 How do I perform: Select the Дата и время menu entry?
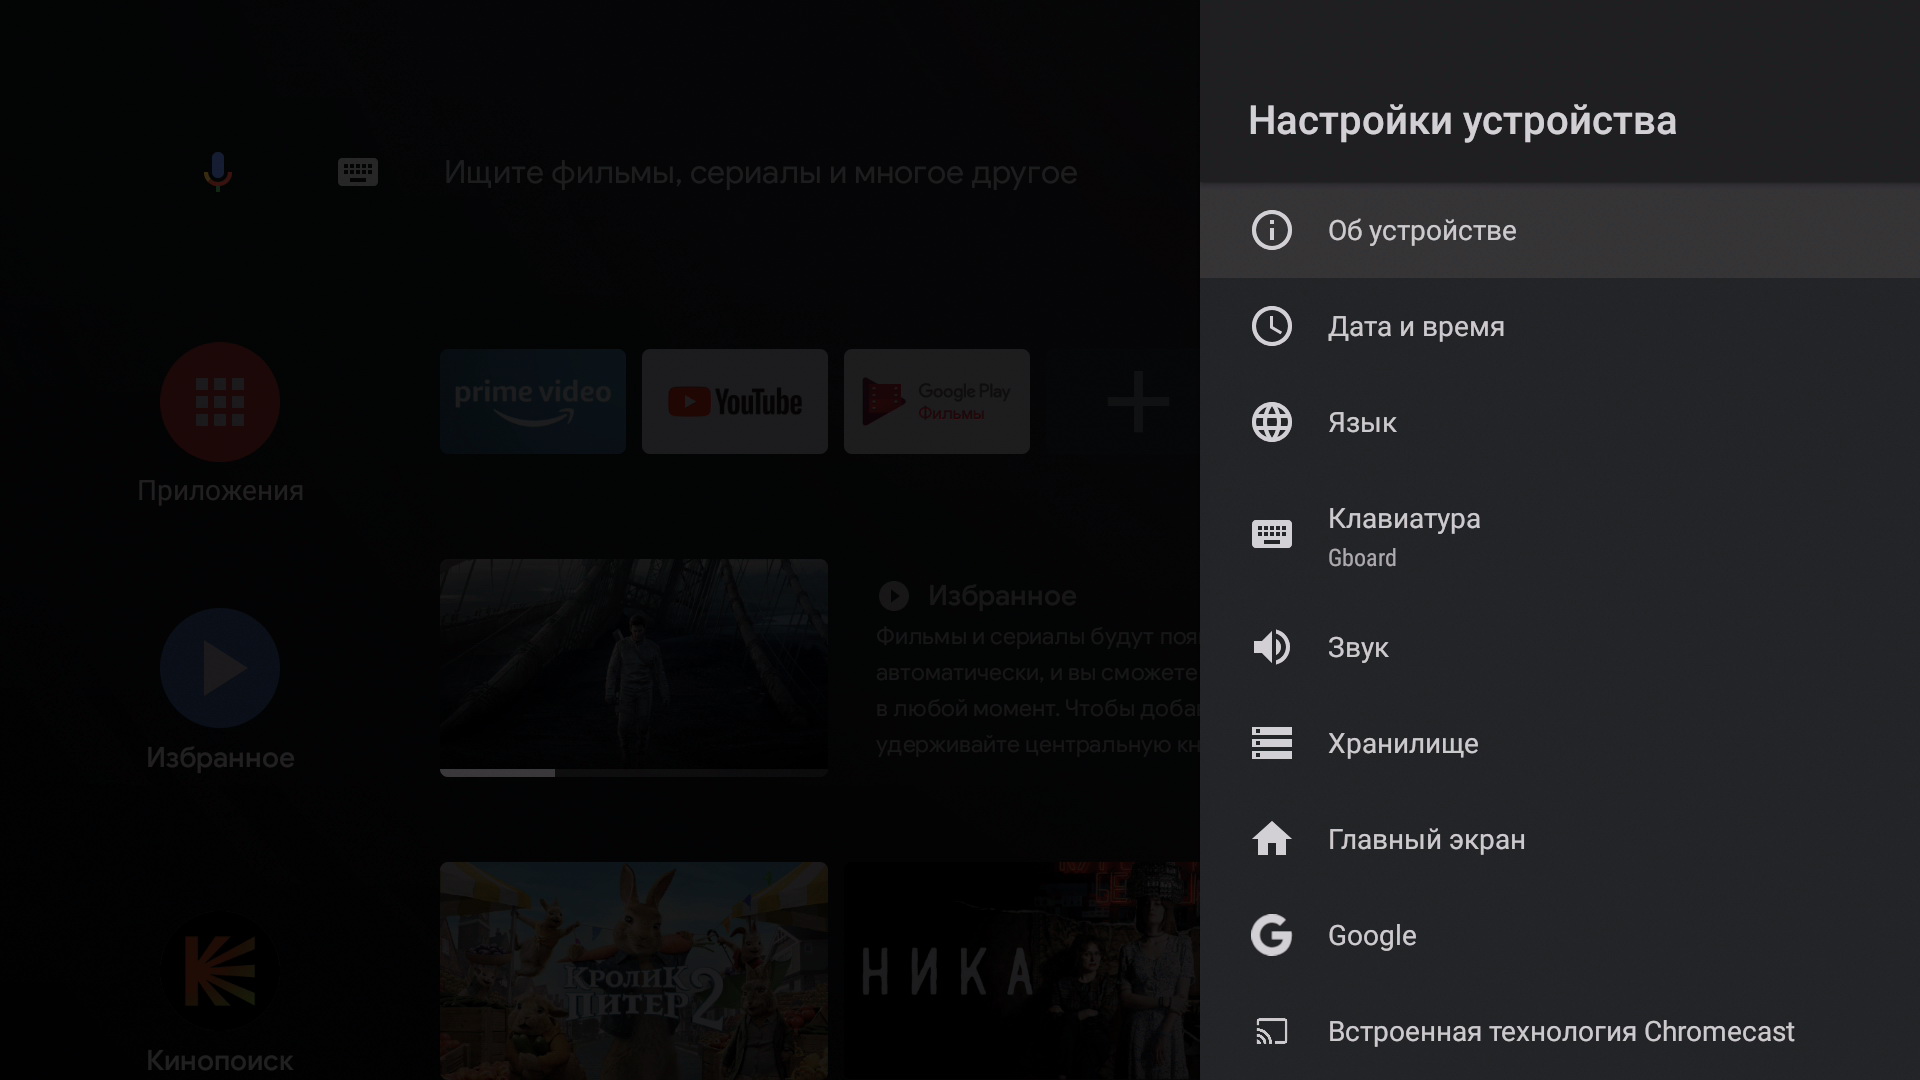(x=1415, y=327)
